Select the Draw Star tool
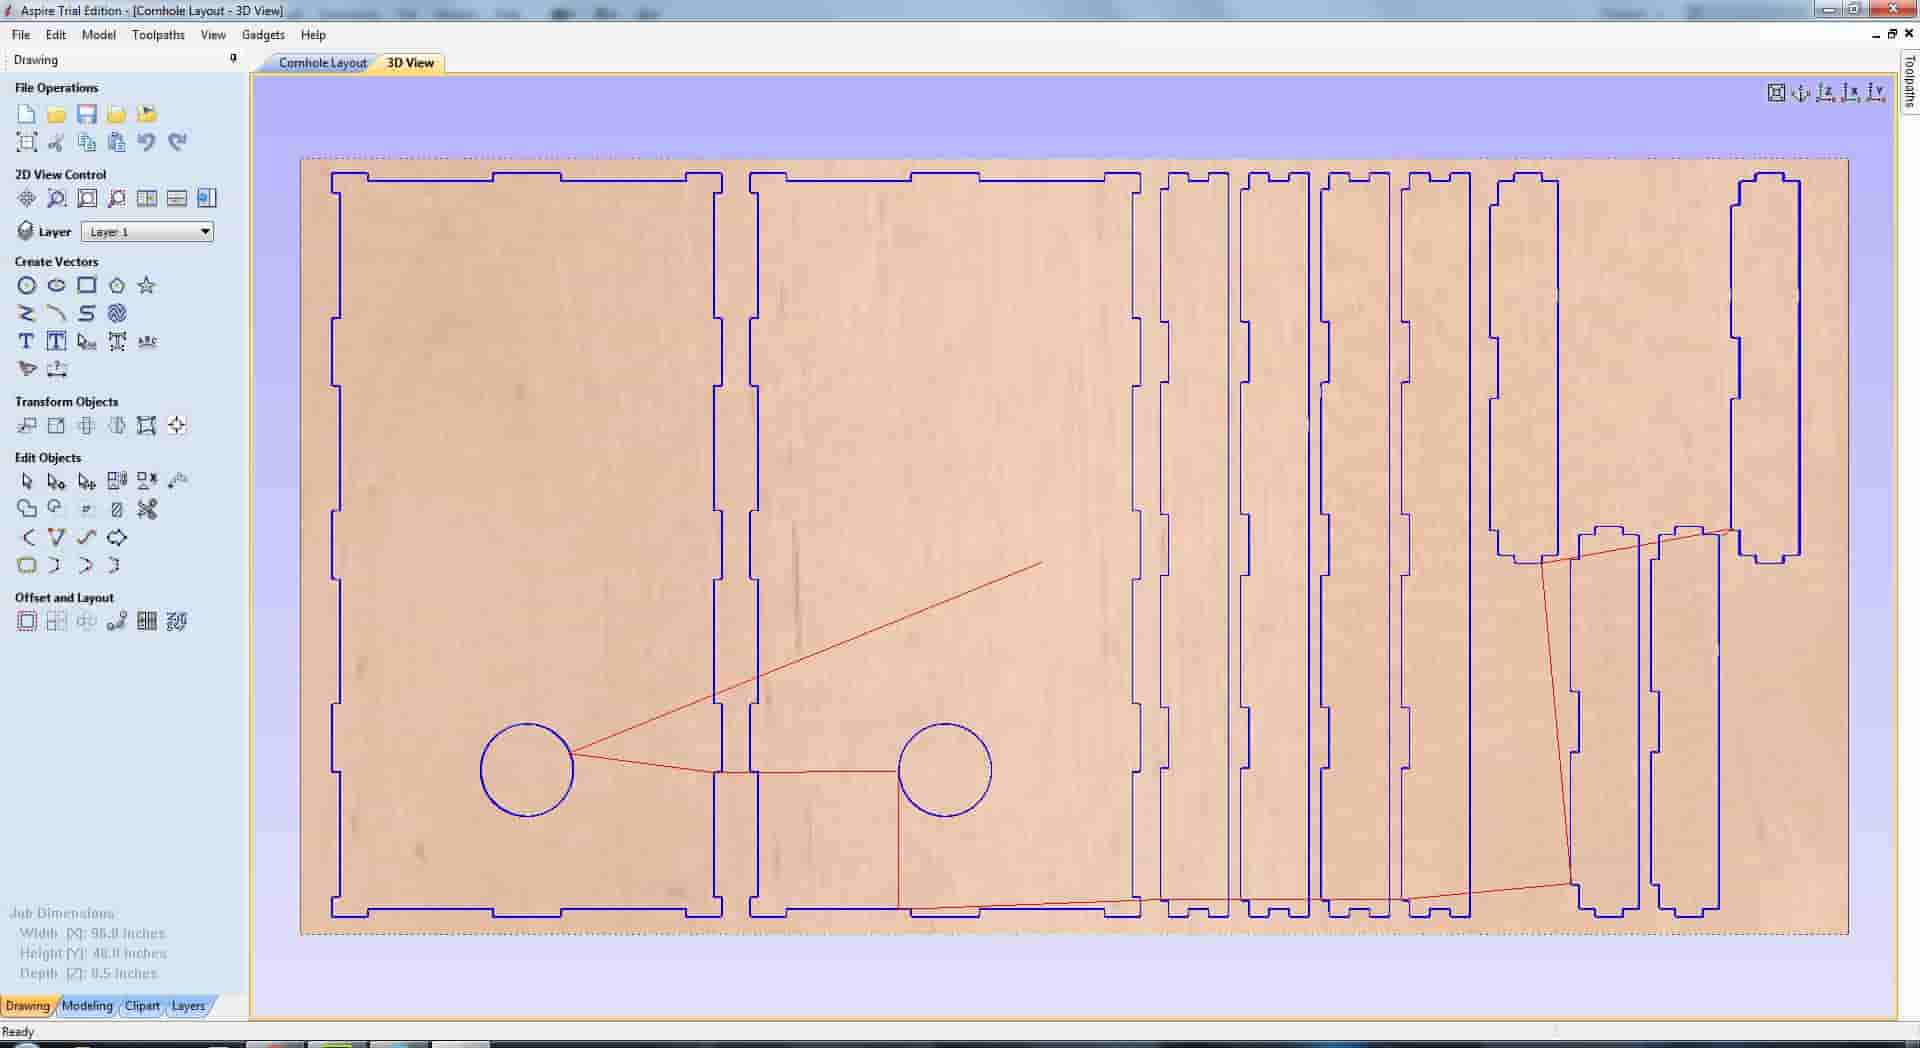The width and height of the screenshot is (1920, 1048). [147, 285]
